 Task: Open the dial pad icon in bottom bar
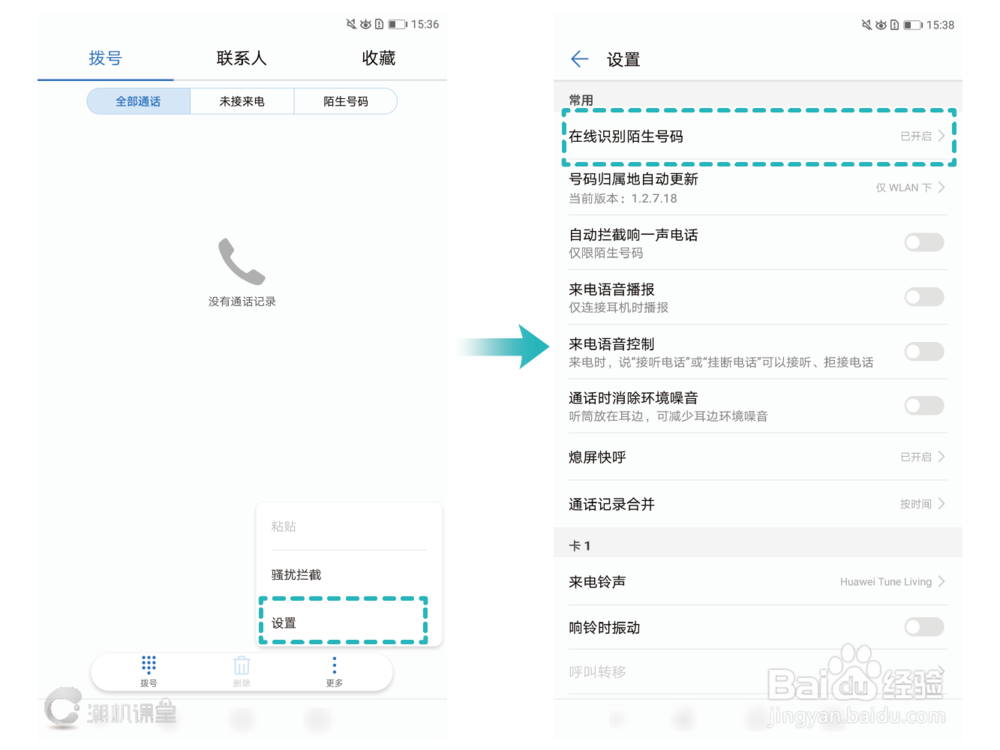(x=149, y=665)
